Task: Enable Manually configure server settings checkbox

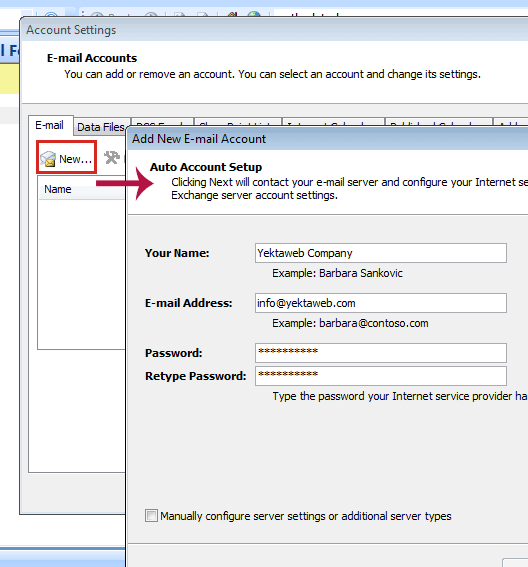Action: 151,515
